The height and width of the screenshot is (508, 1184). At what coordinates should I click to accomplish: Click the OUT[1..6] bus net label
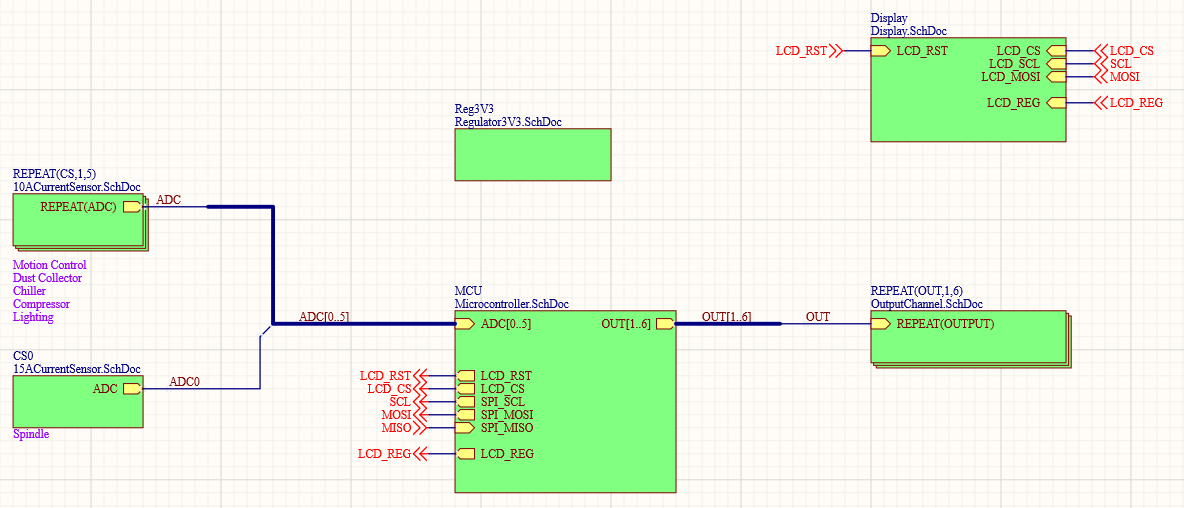(x=726, y=316)
